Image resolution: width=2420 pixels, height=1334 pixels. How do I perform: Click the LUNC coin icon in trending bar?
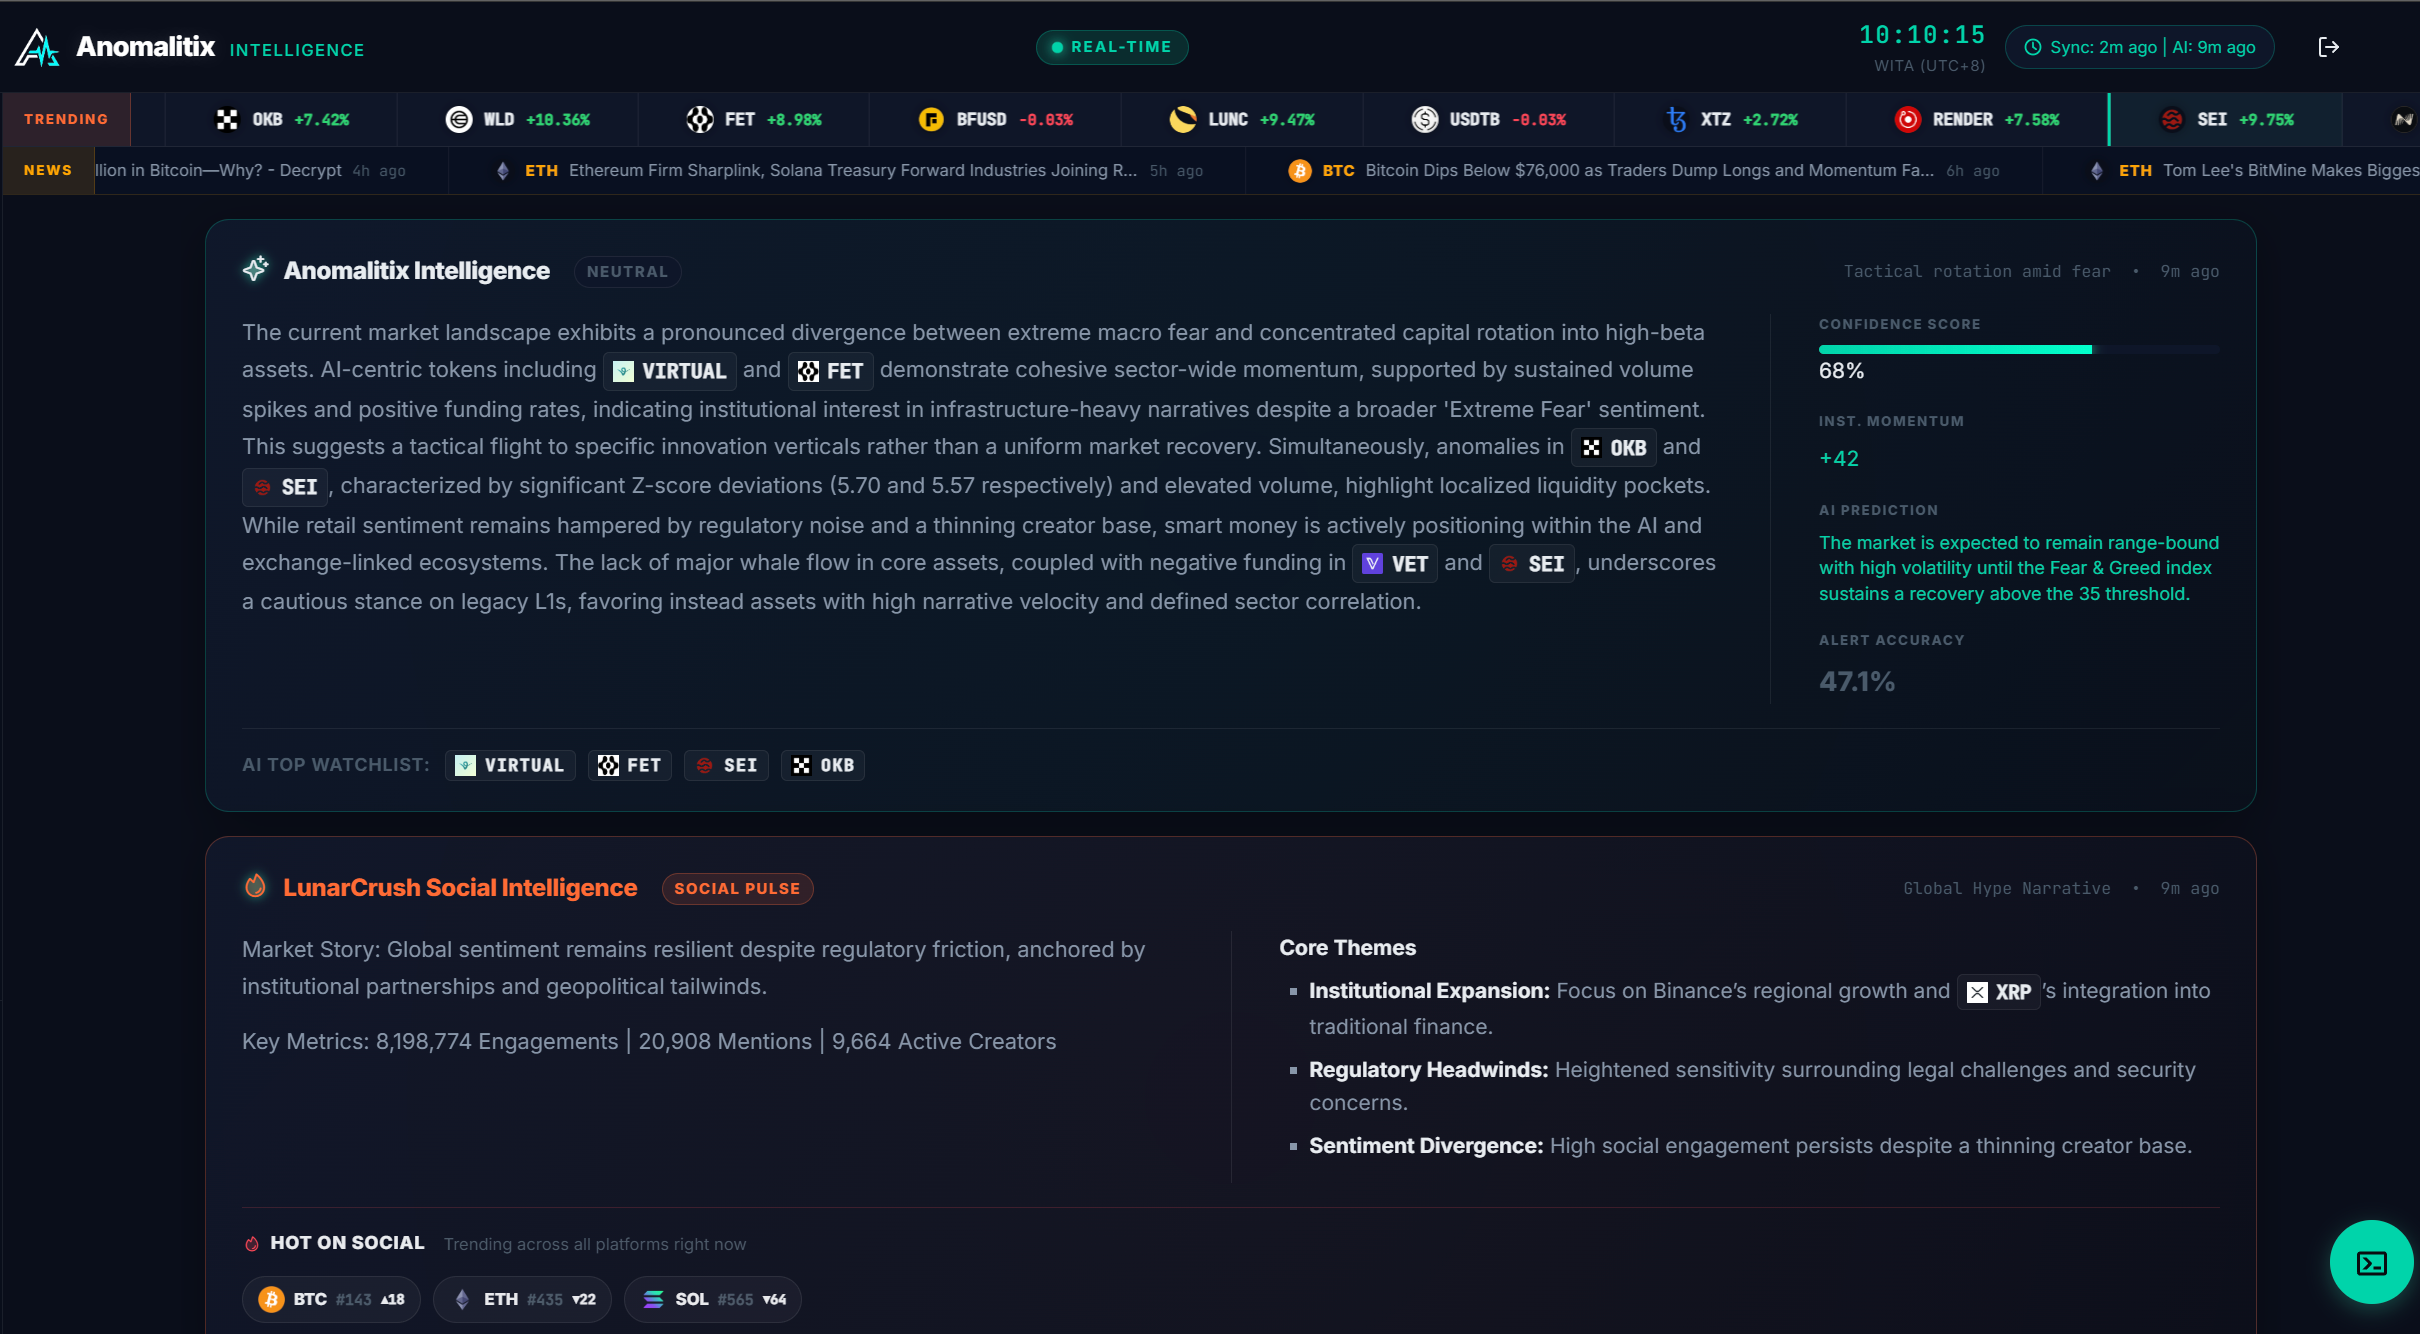click(x=1183, y=120)
